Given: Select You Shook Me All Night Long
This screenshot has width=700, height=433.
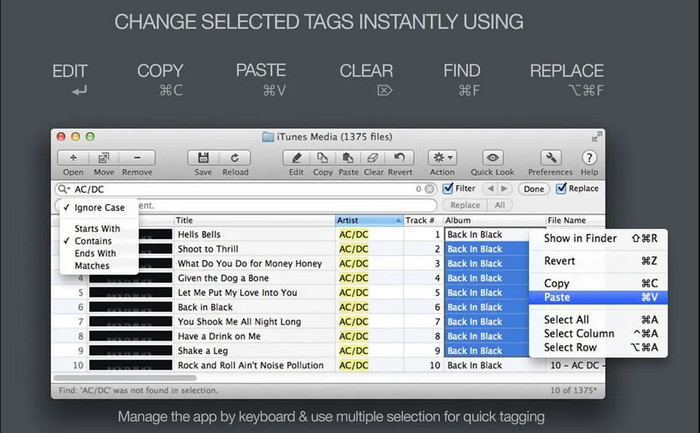Looking at the screenshot, I should [x=239, y=322].
